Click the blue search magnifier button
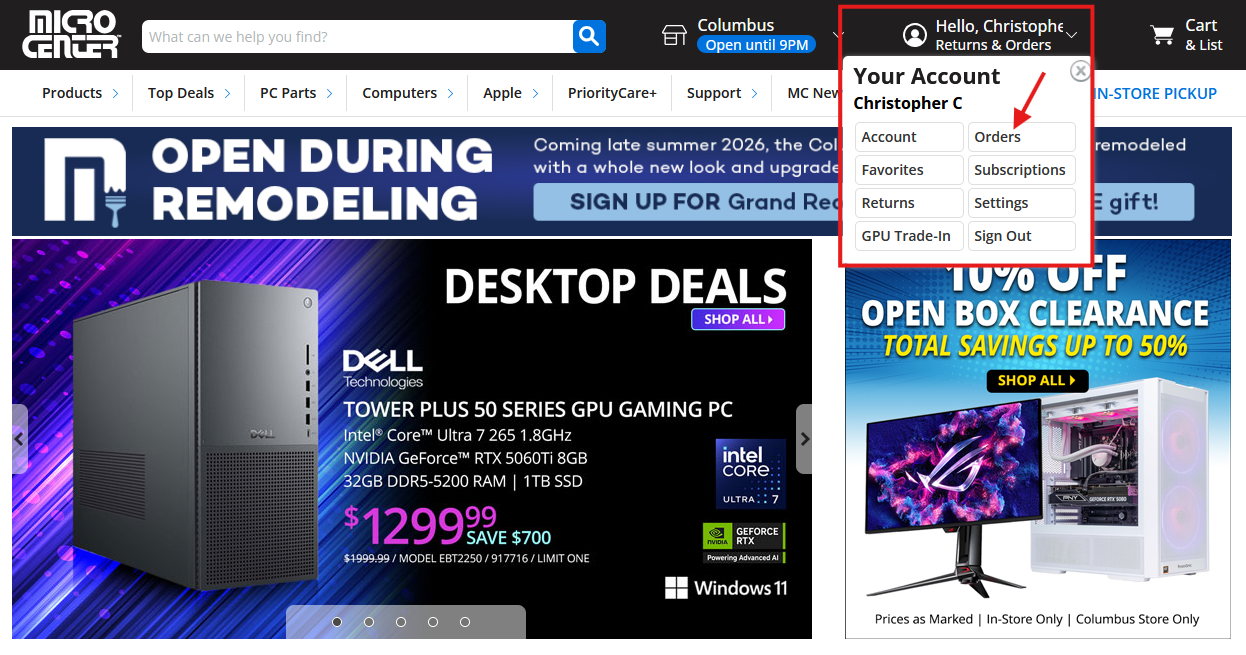1246x655 pixels. click(x=589, y=37)
